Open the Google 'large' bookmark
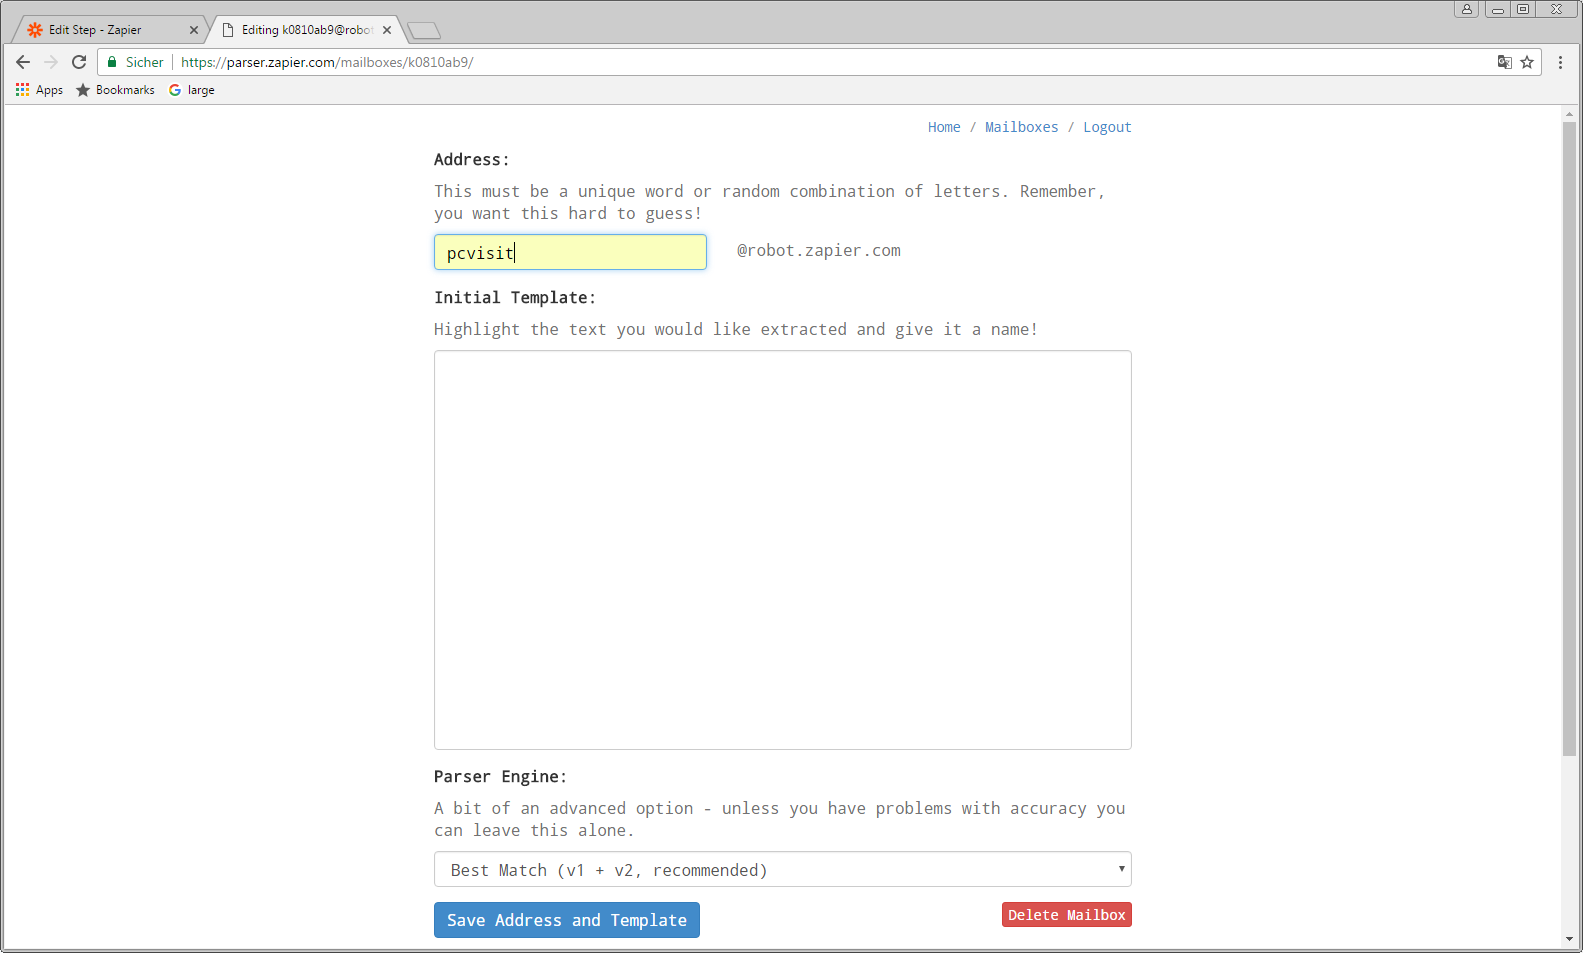This screenshot has width=1583, height=953. click(192, 90)
